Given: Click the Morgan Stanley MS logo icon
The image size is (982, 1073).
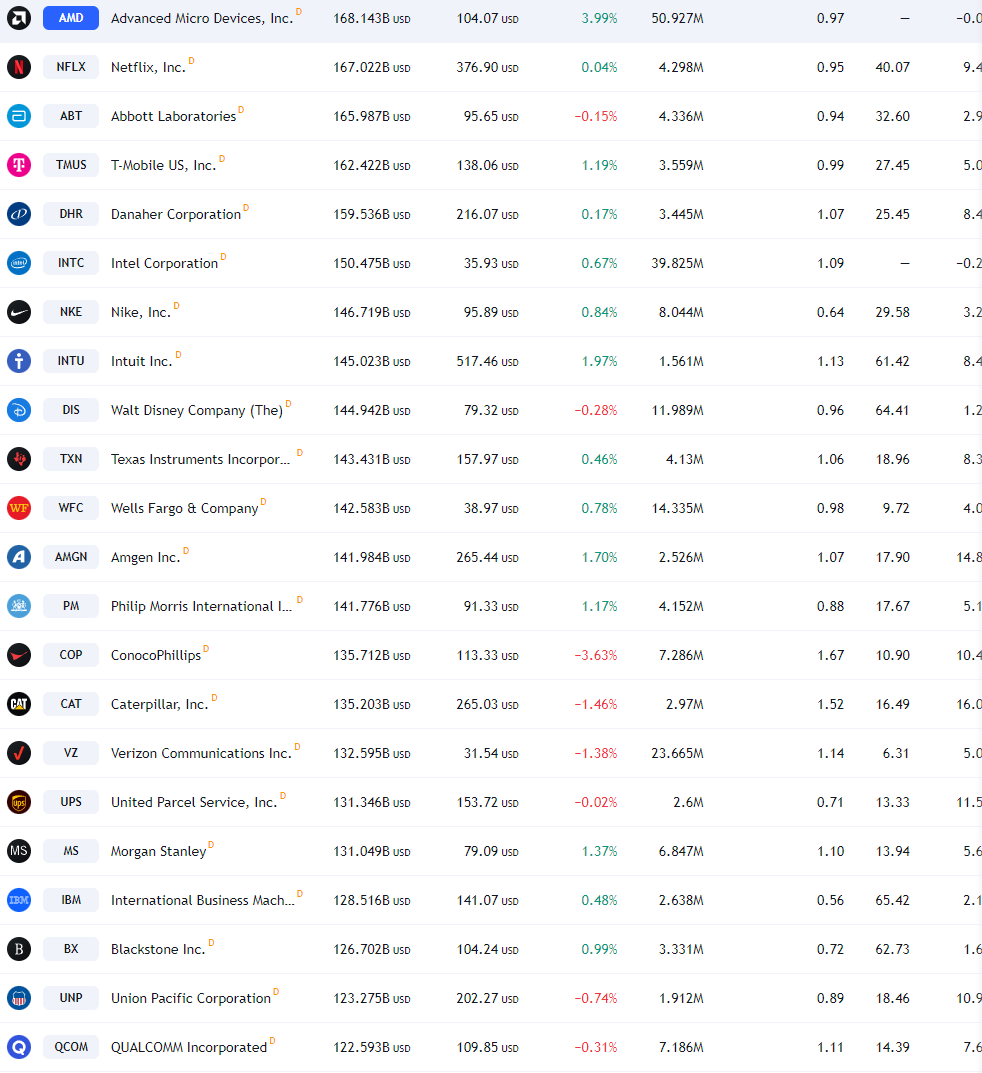Looking at the screenshot, I should click(x=19, y=851).
